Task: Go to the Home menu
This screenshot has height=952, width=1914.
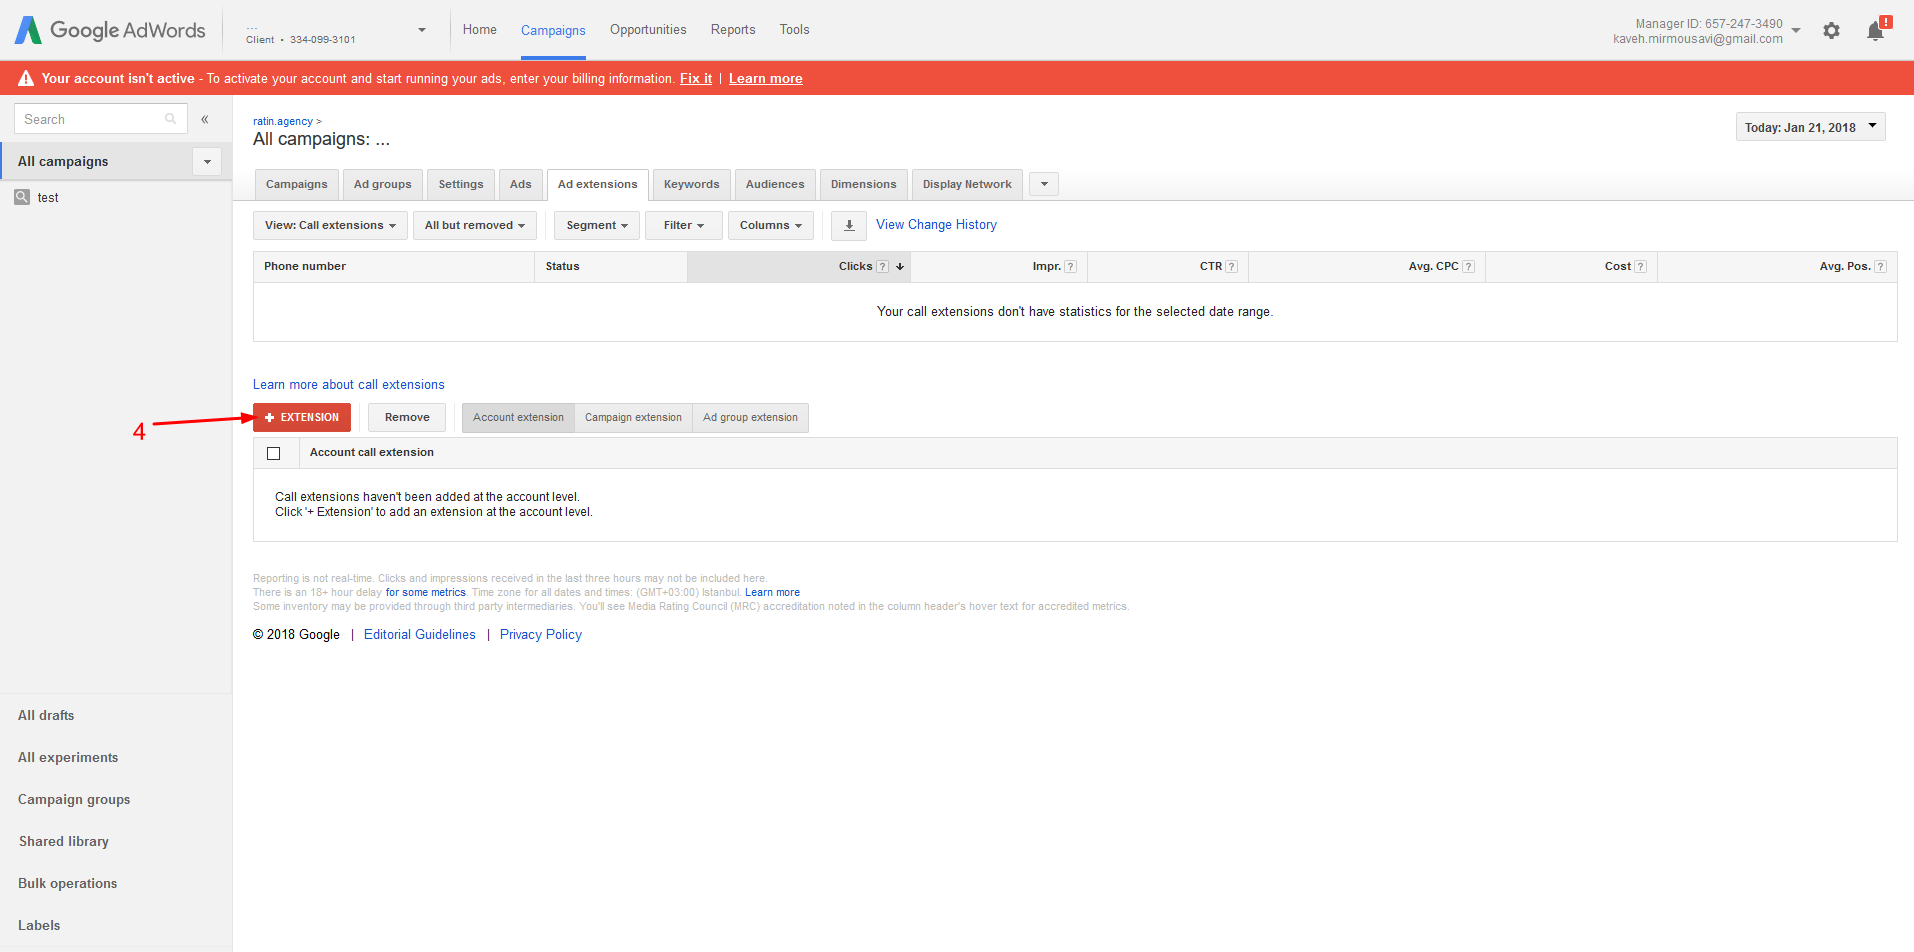Action: 480,30
